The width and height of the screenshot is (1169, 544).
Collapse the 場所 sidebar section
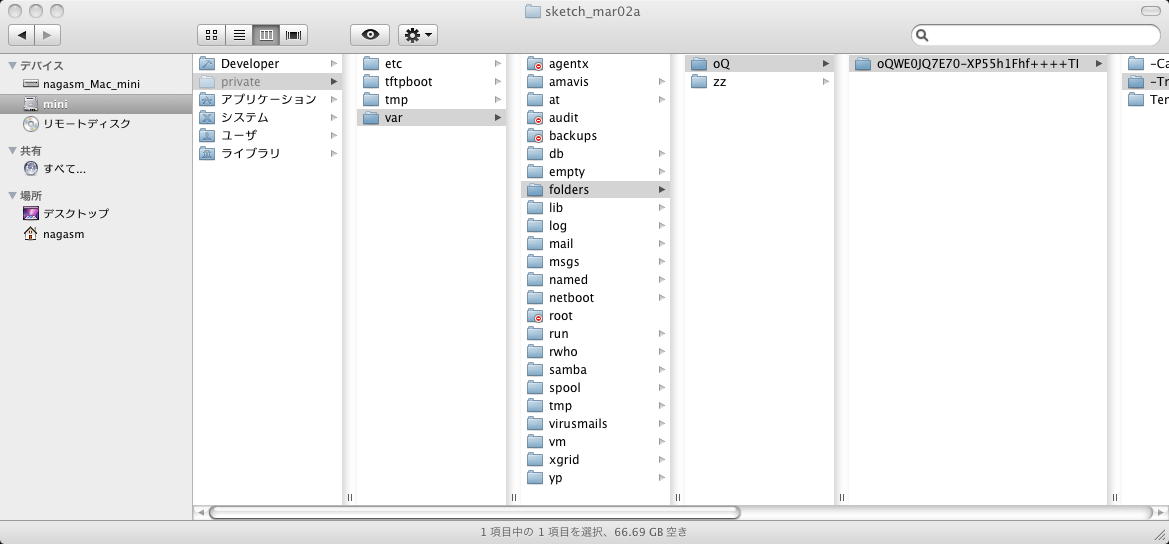point(12,195)
